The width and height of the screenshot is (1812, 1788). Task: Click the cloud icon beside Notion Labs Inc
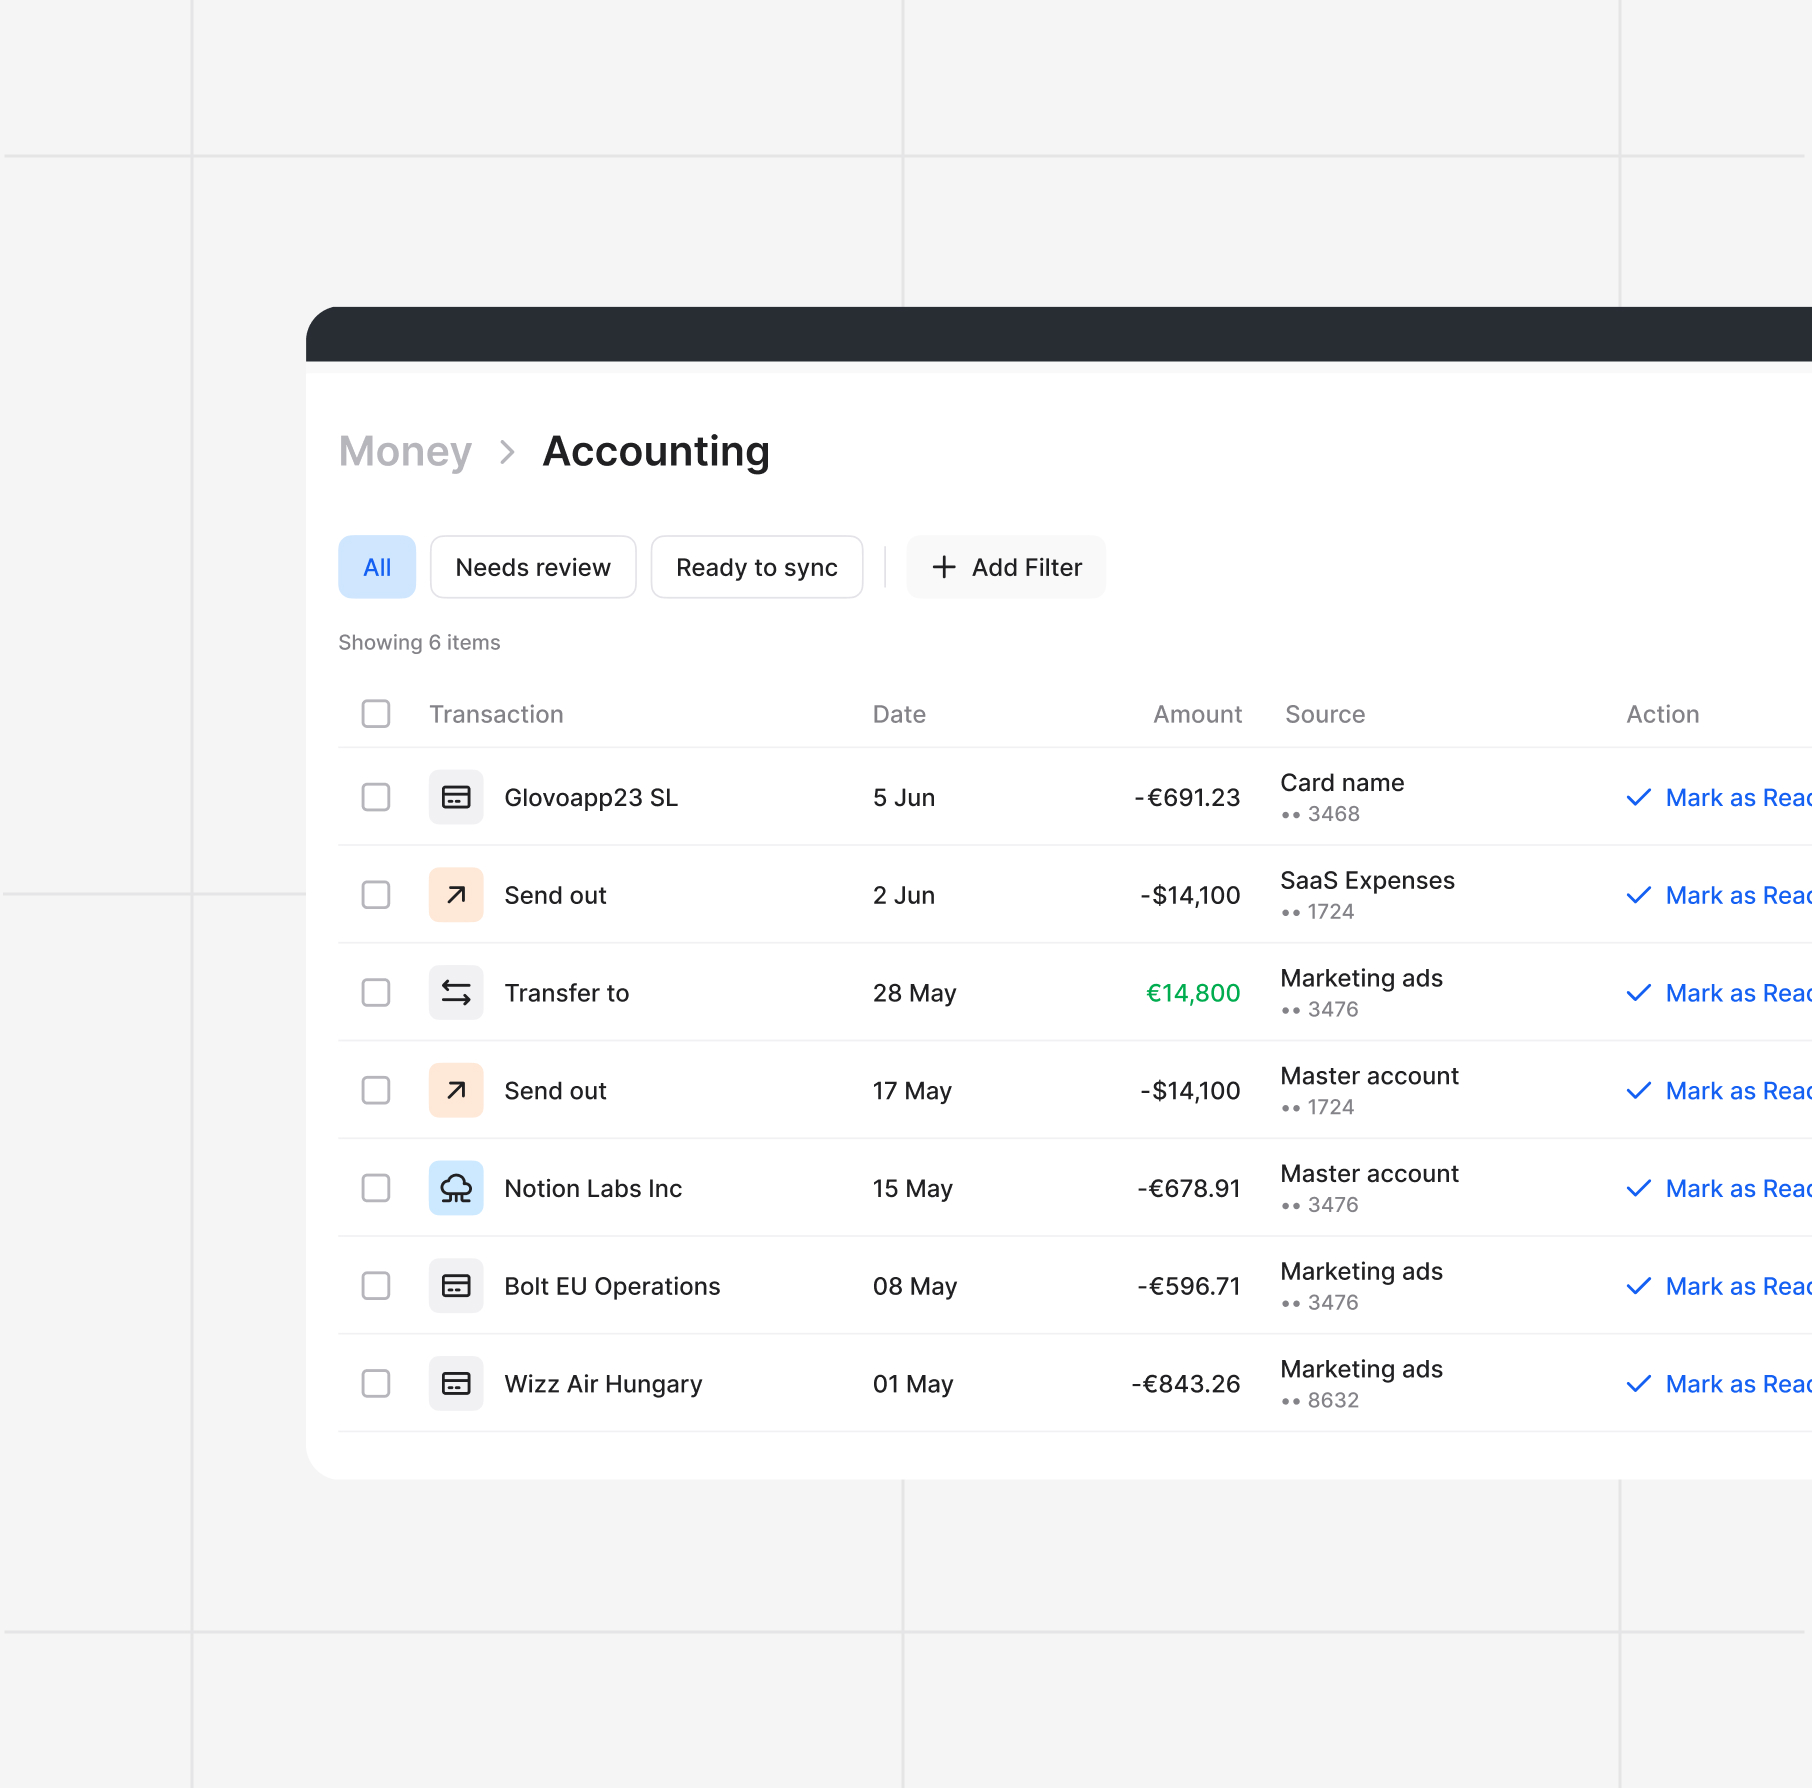point(456,1188)
